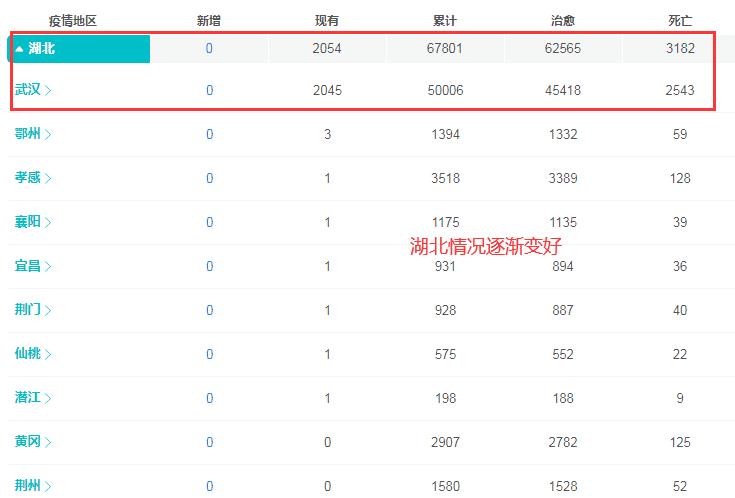Click the chevron icon next to 宜昌
735x498 pixels.
coord(49,267)
